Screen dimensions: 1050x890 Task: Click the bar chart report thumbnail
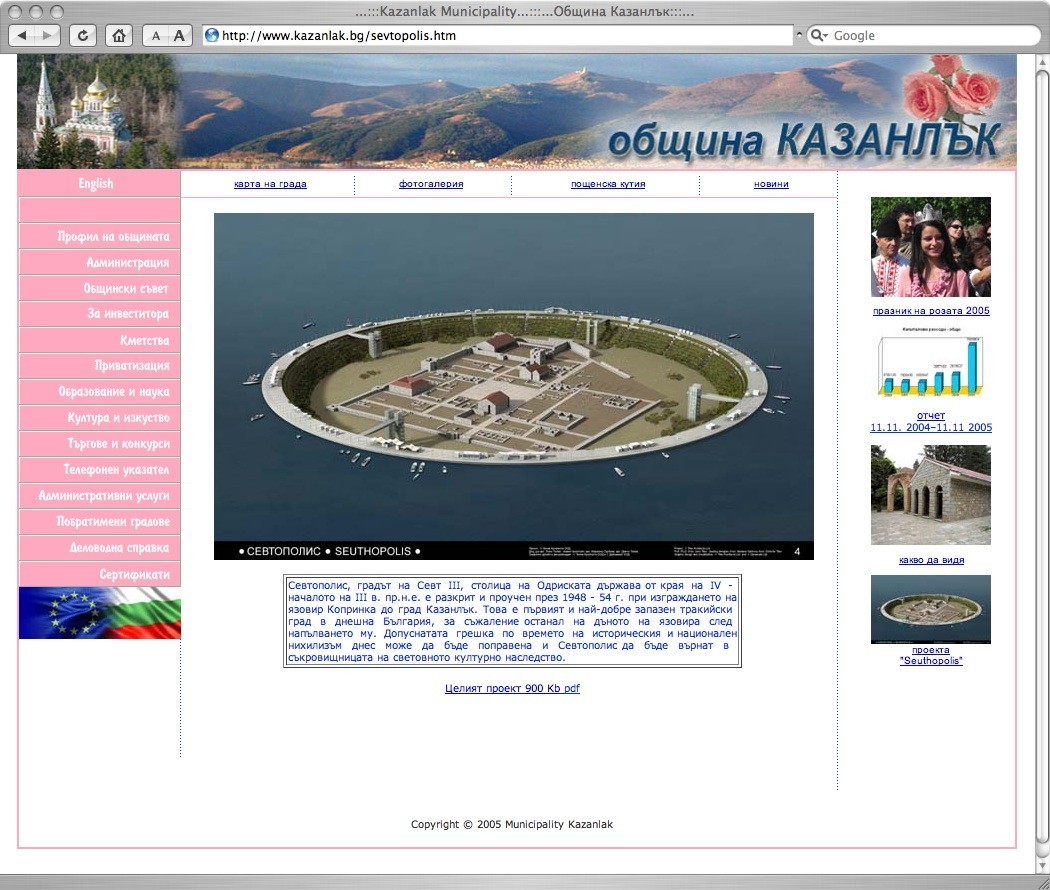click(x=930, y=366)
